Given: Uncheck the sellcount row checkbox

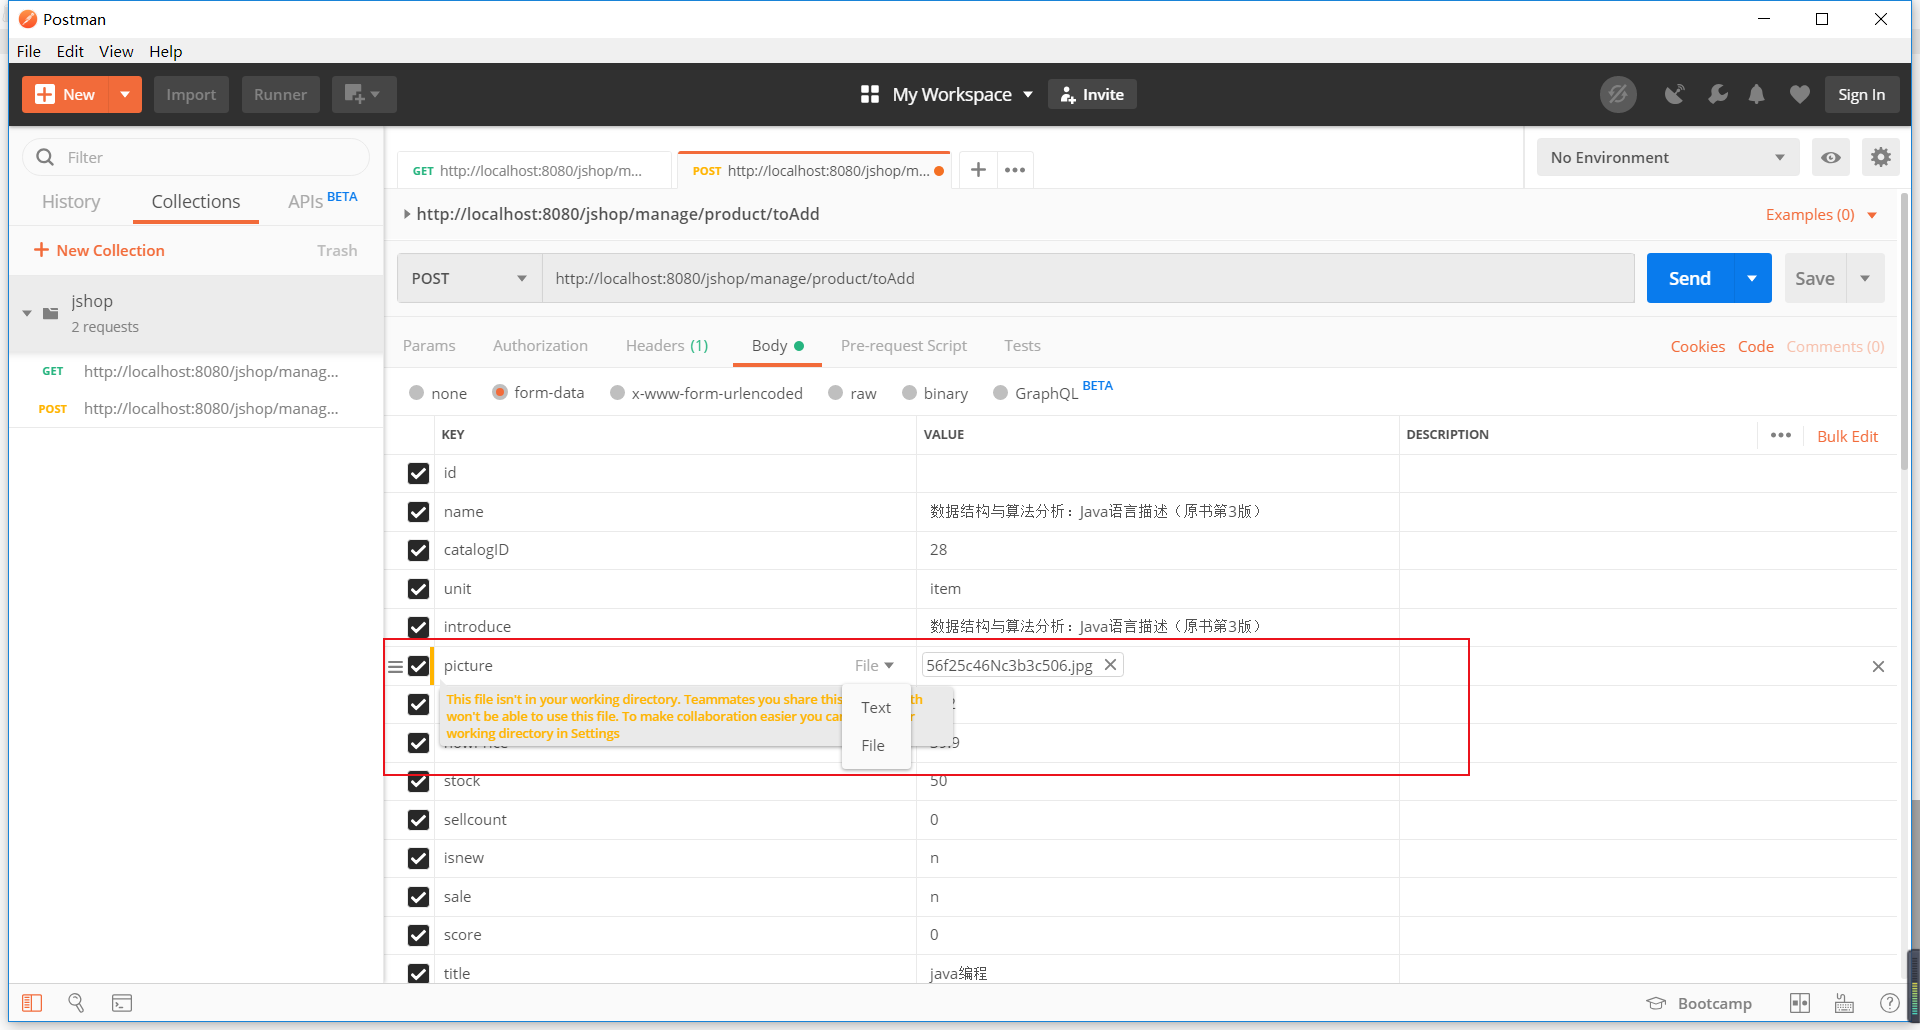Looking at the screenshot, I should click(418, 820).
